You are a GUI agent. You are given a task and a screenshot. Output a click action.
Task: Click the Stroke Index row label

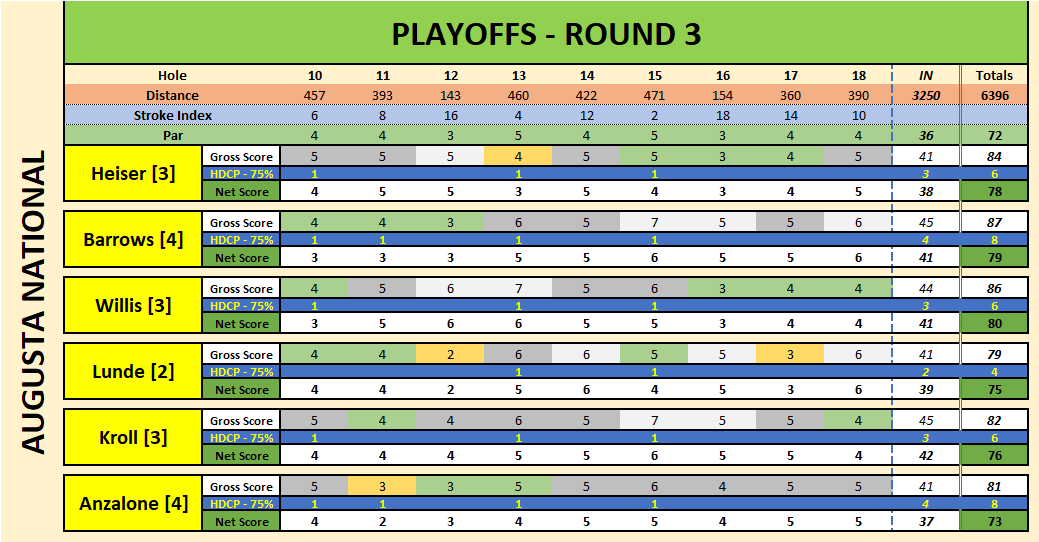[x=172, y=115]
